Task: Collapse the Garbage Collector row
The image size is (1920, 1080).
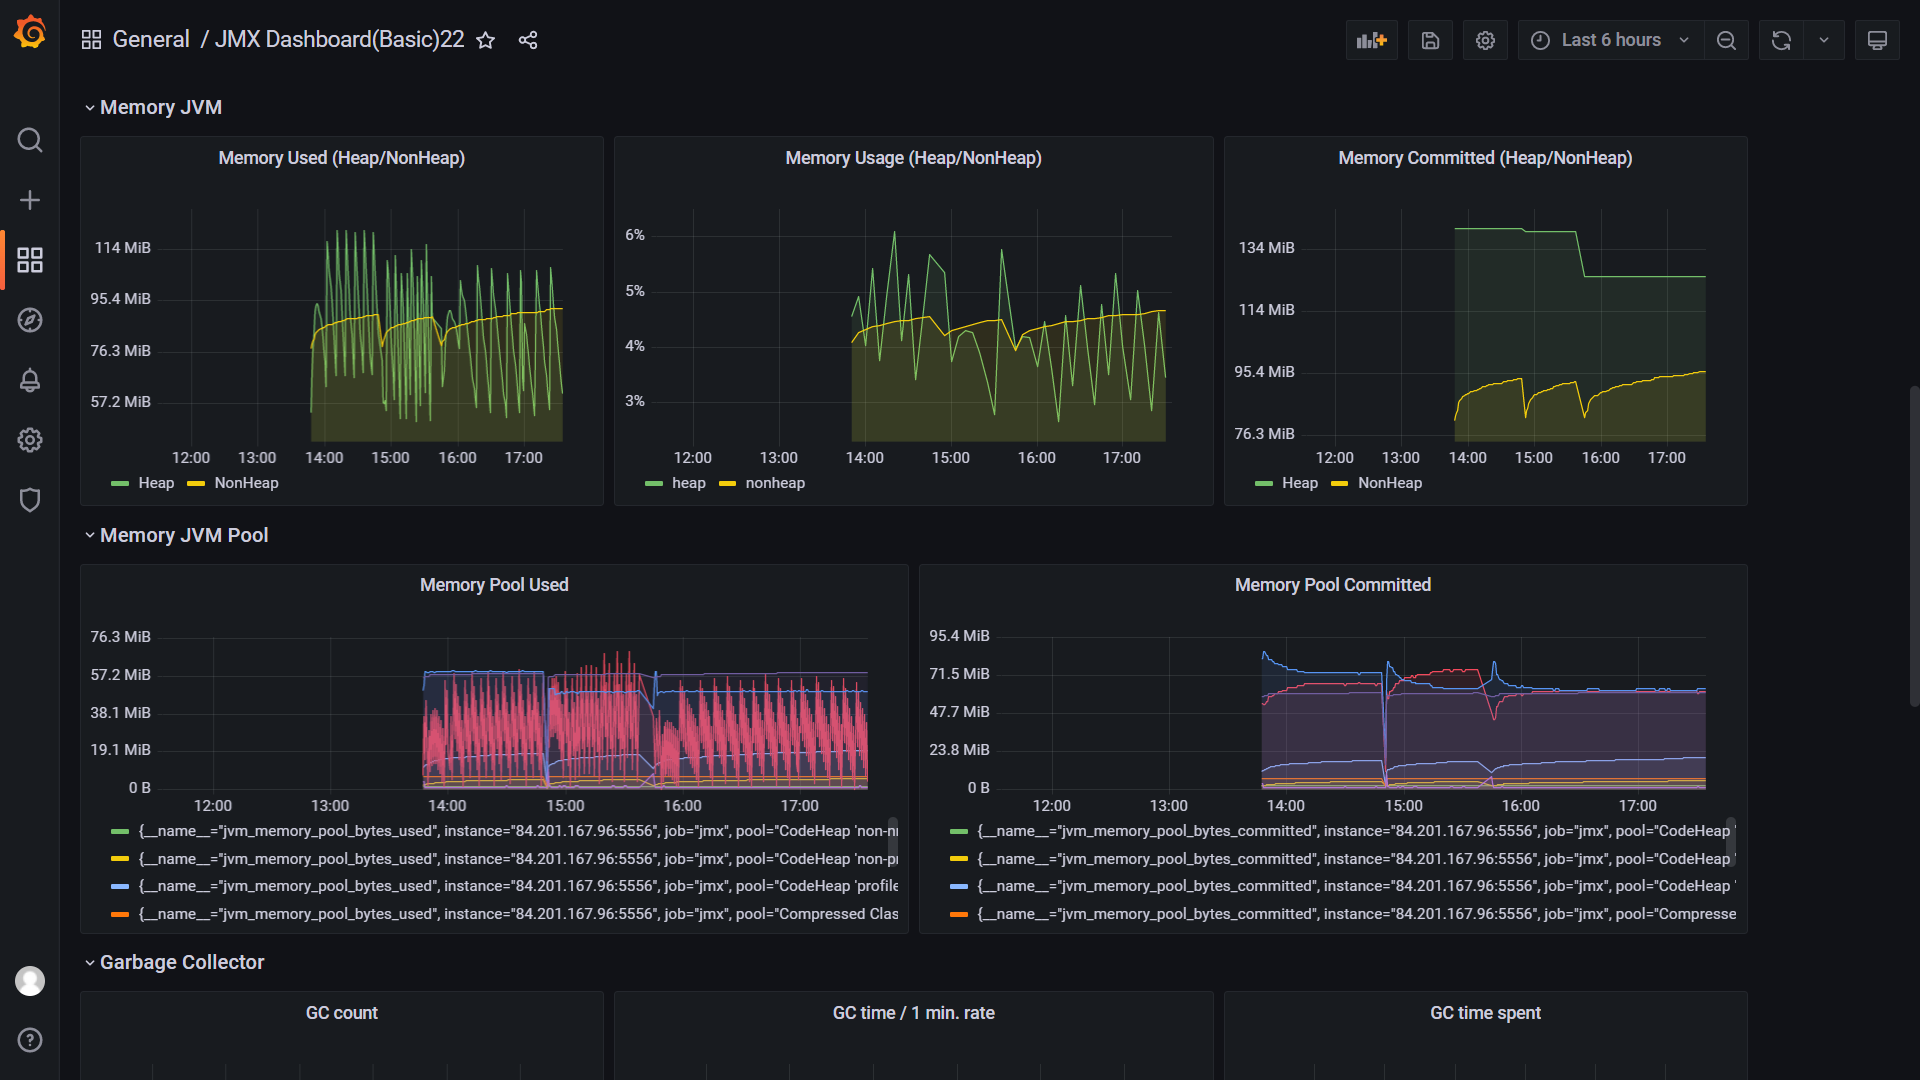Action: (x=182, y=962)
